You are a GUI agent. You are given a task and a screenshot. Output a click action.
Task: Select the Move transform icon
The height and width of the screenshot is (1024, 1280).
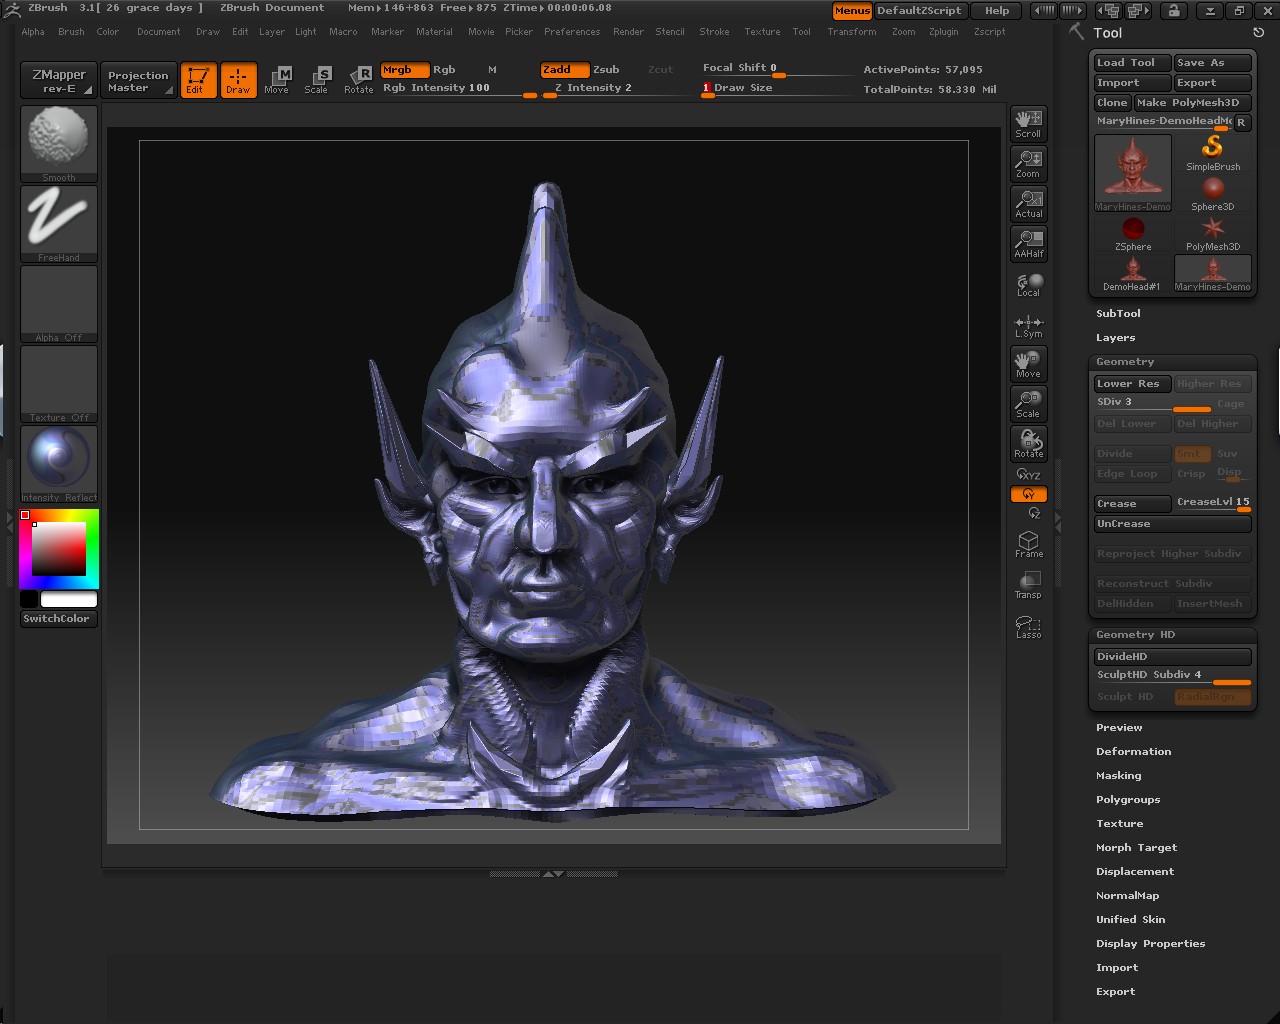pos(277,80)
